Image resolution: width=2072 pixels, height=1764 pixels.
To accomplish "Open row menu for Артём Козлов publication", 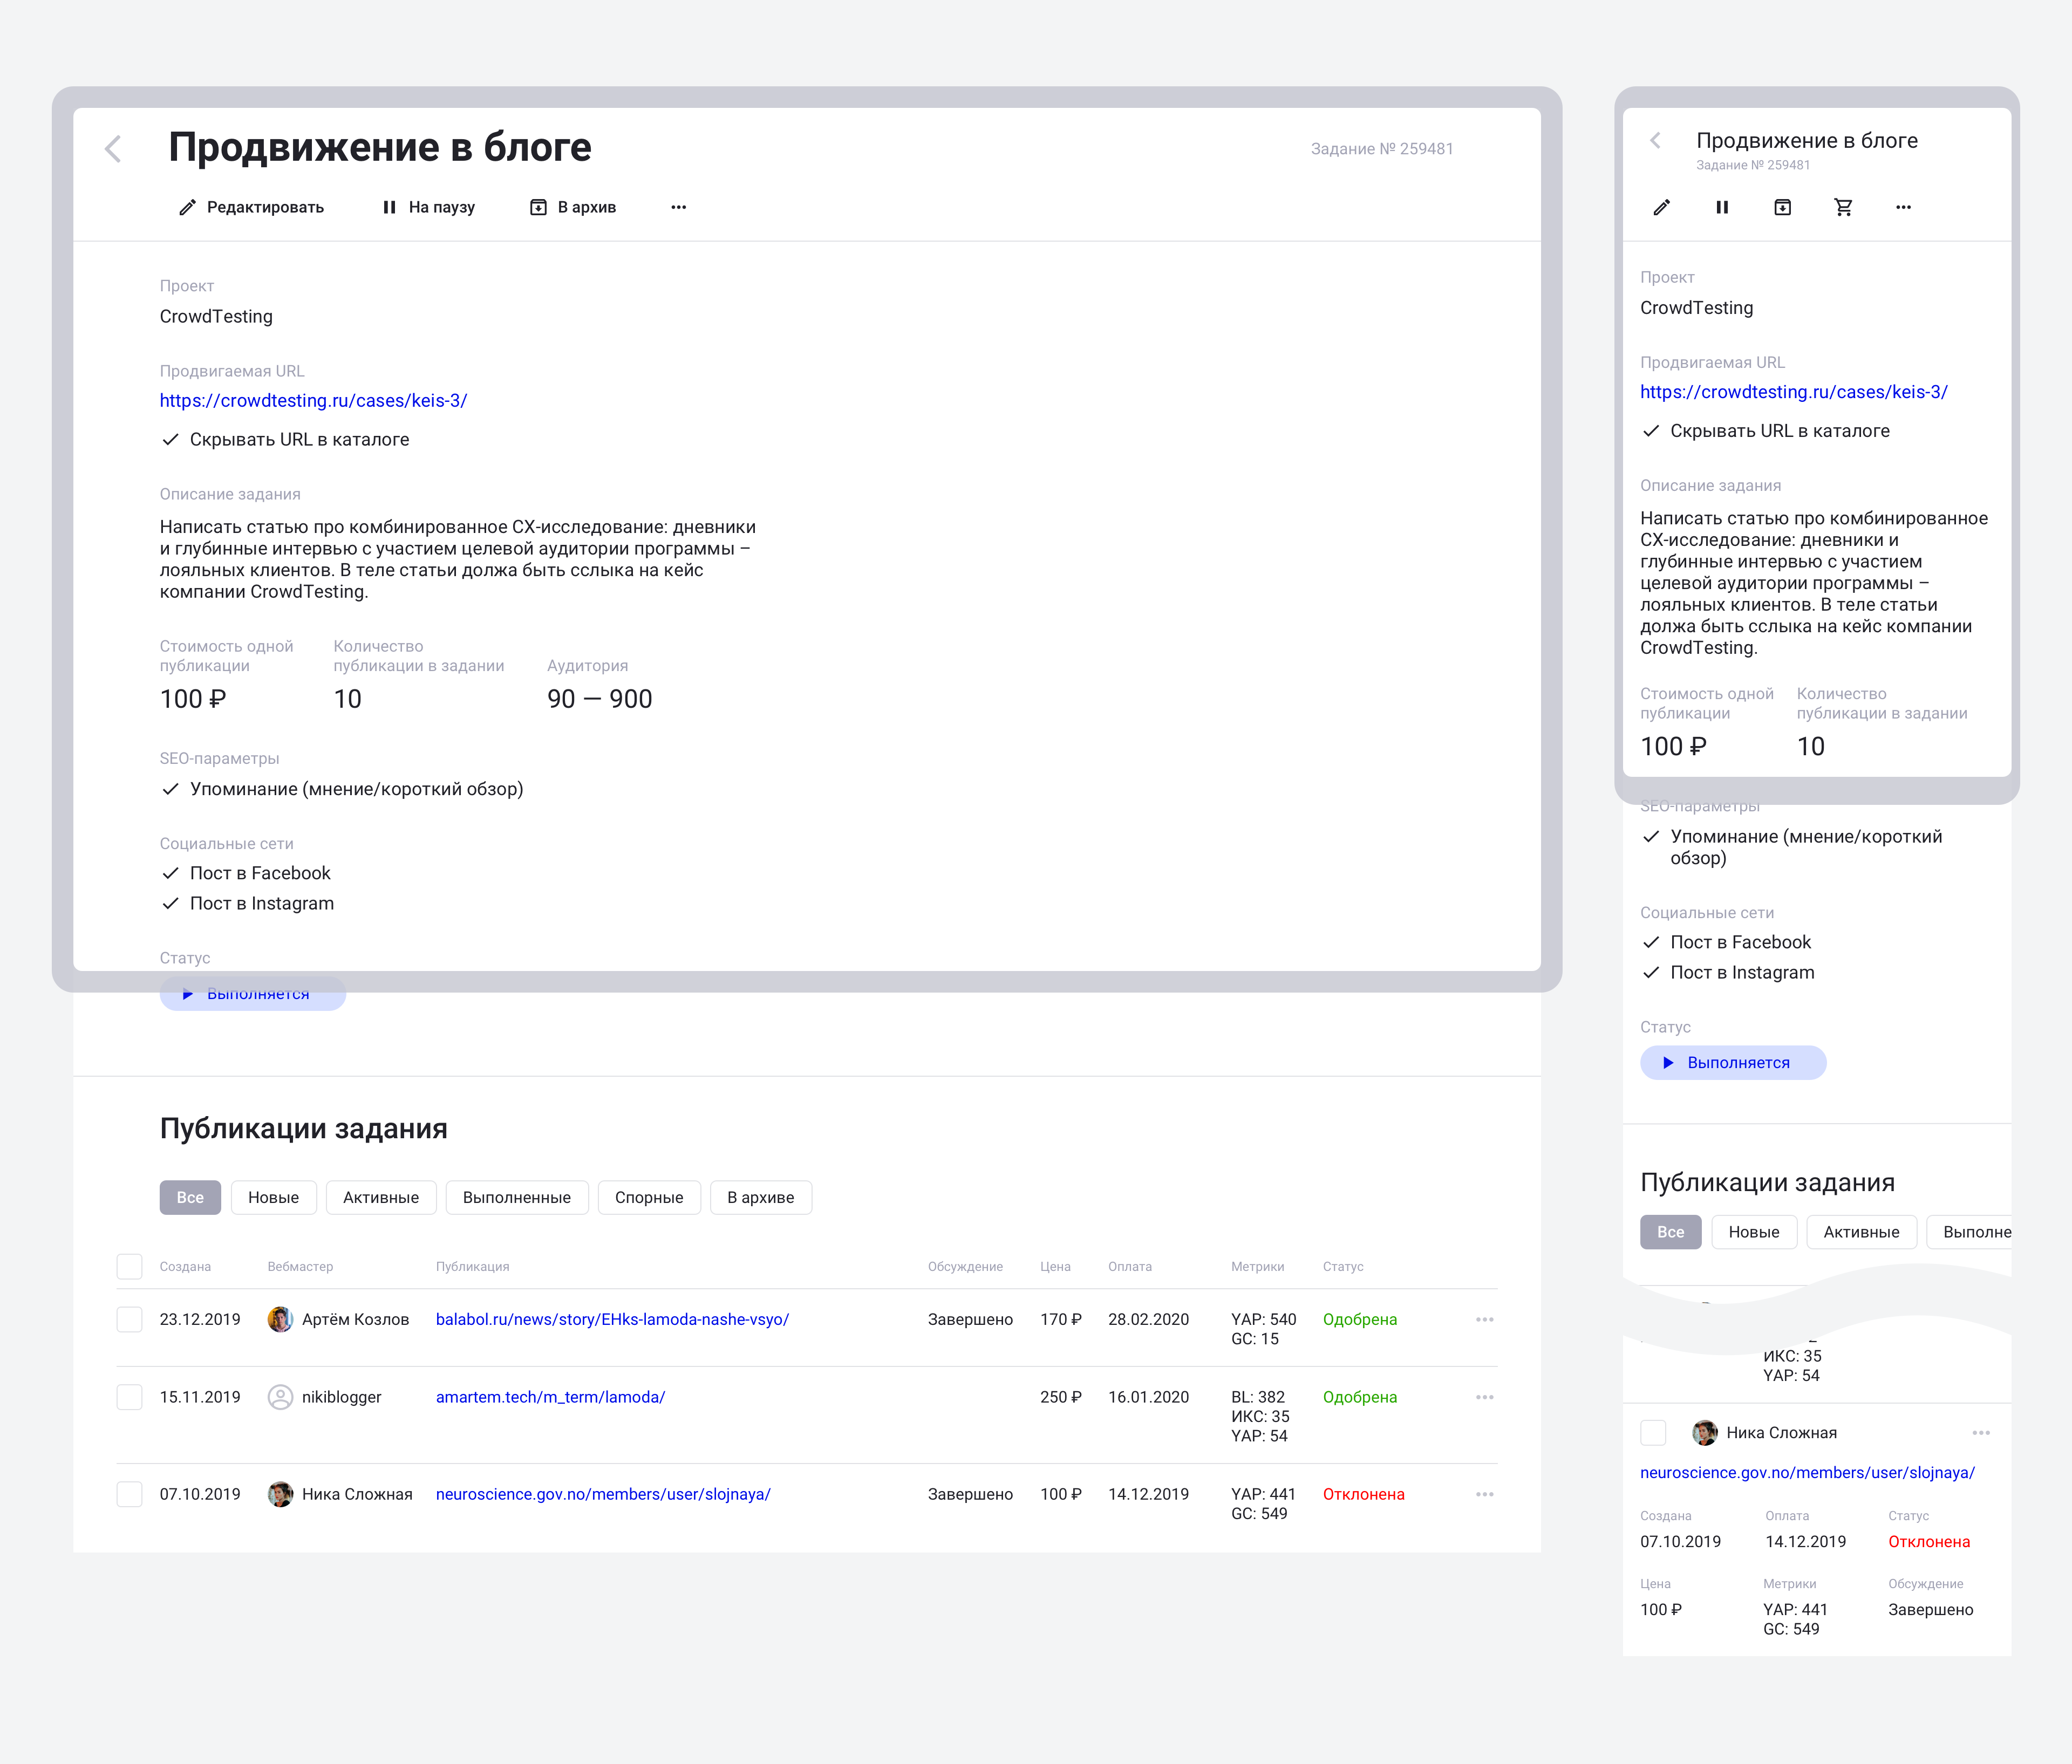I will (1484, 1319).
